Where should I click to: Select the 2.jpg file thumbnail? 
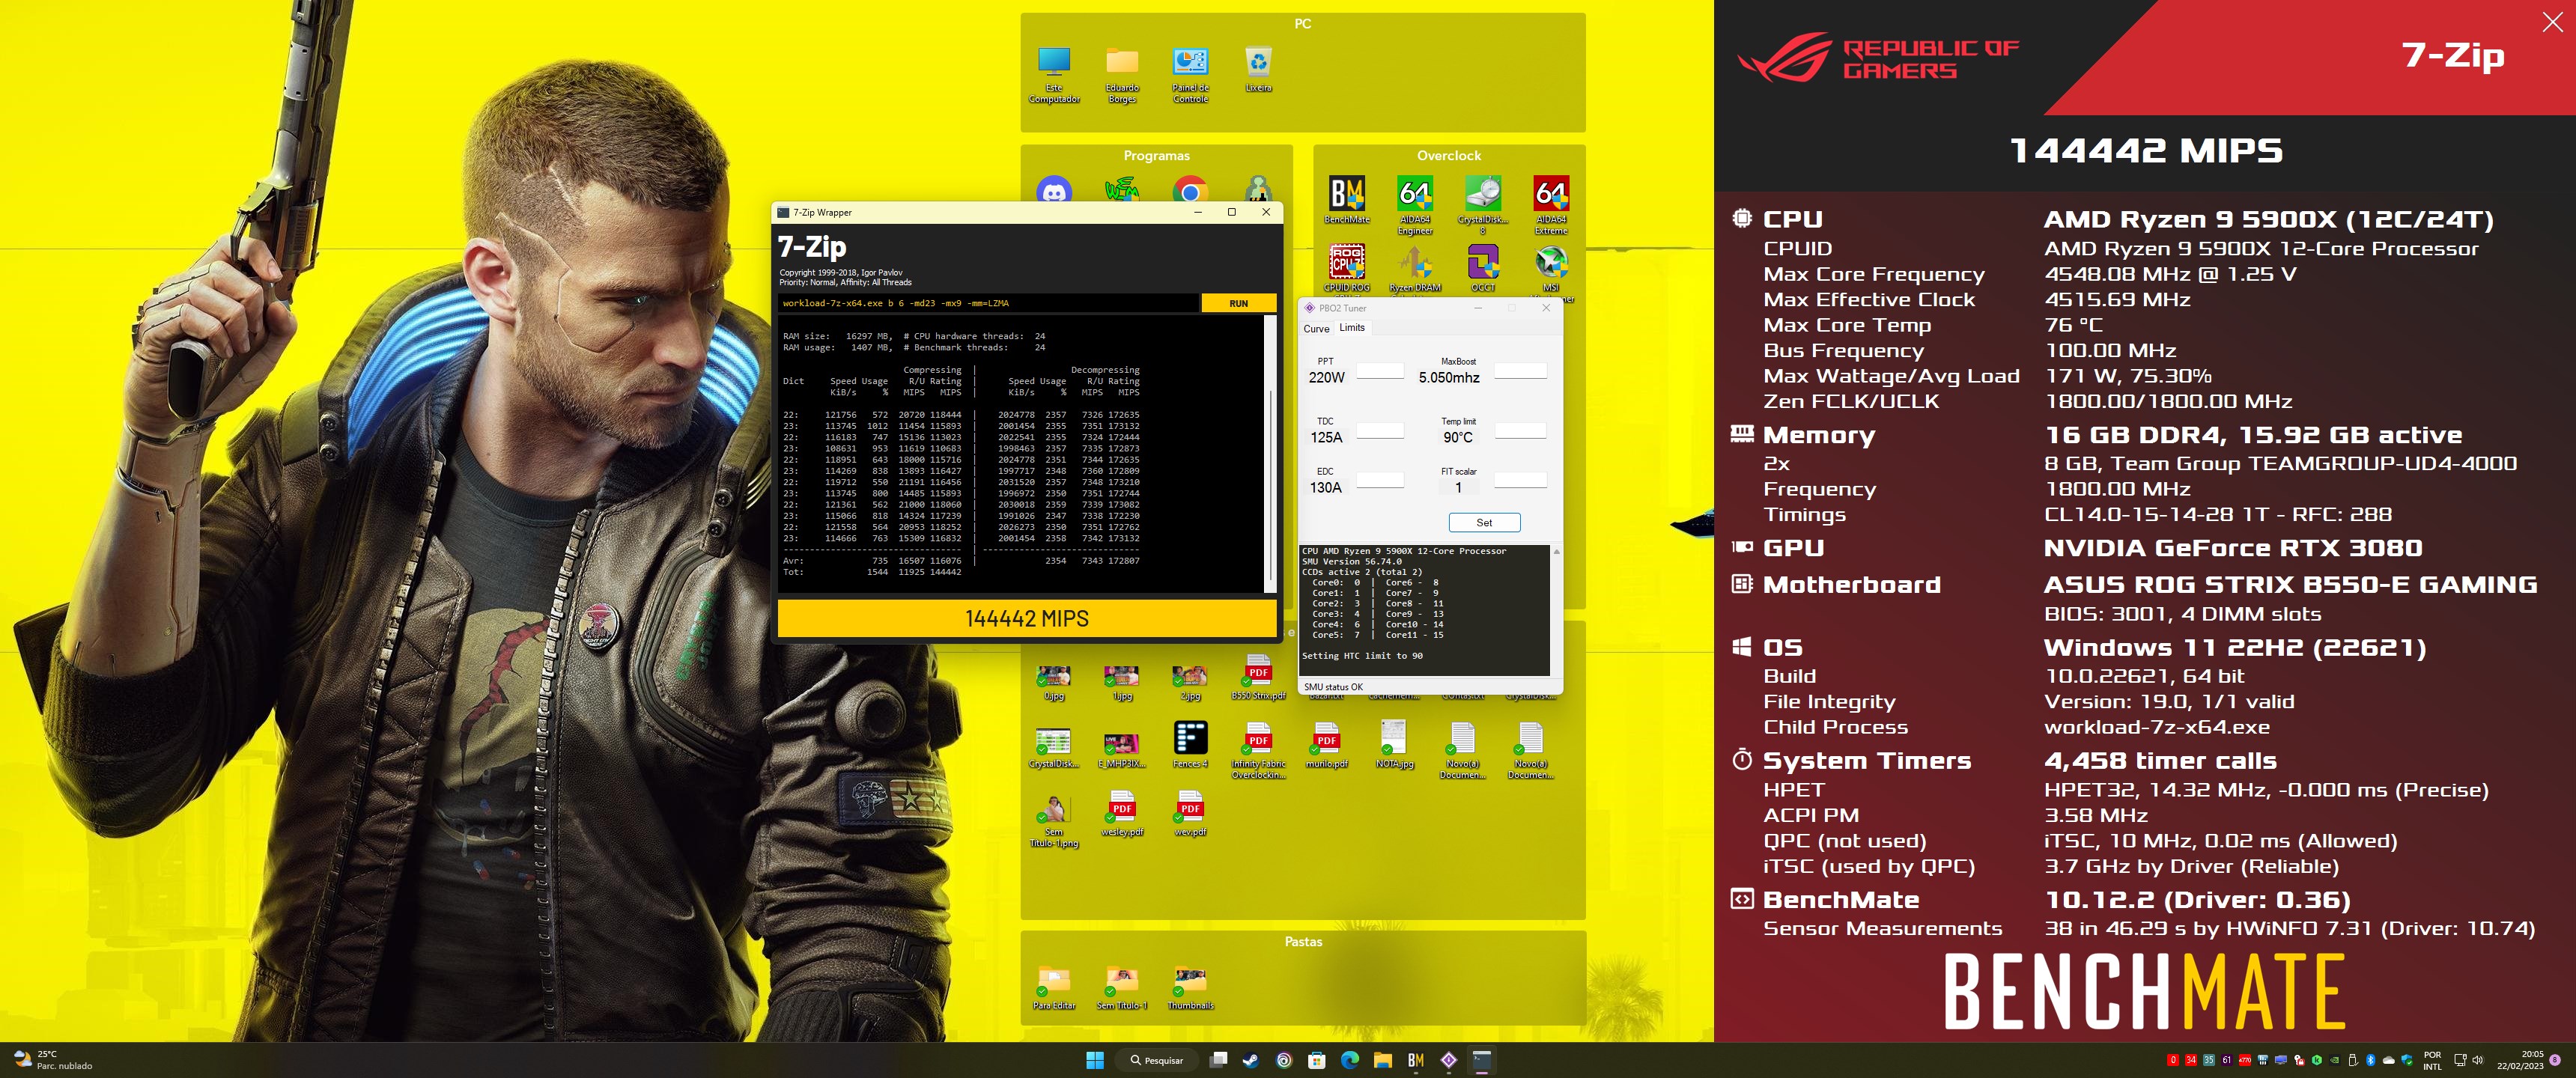tap(1190, 682)
